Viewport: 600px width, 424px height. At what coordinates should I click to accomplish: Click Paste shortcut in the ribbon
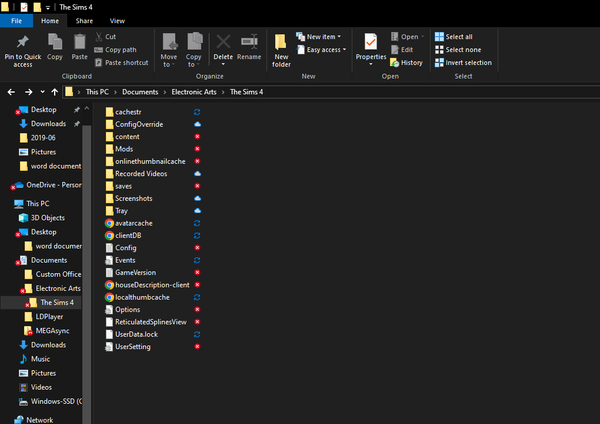click(x=121, y=62)
